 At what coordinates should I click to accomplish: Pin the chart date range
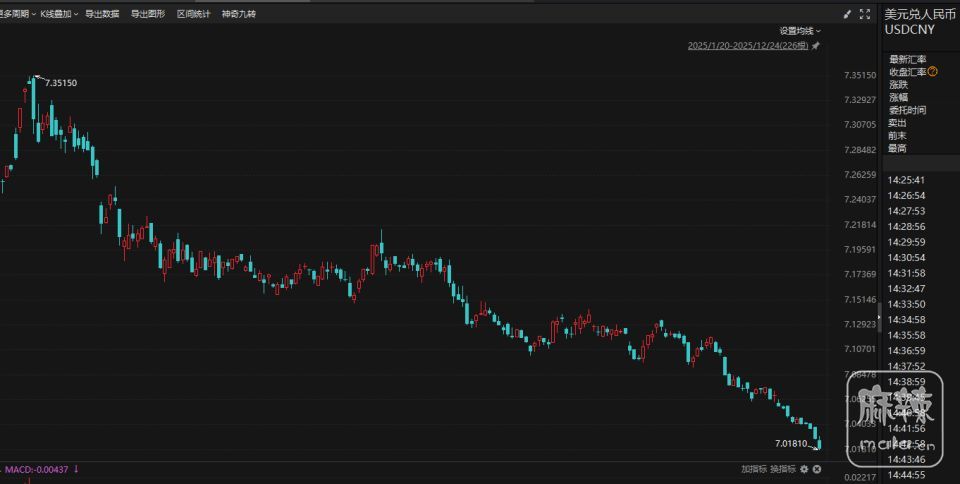pos(816,46)
